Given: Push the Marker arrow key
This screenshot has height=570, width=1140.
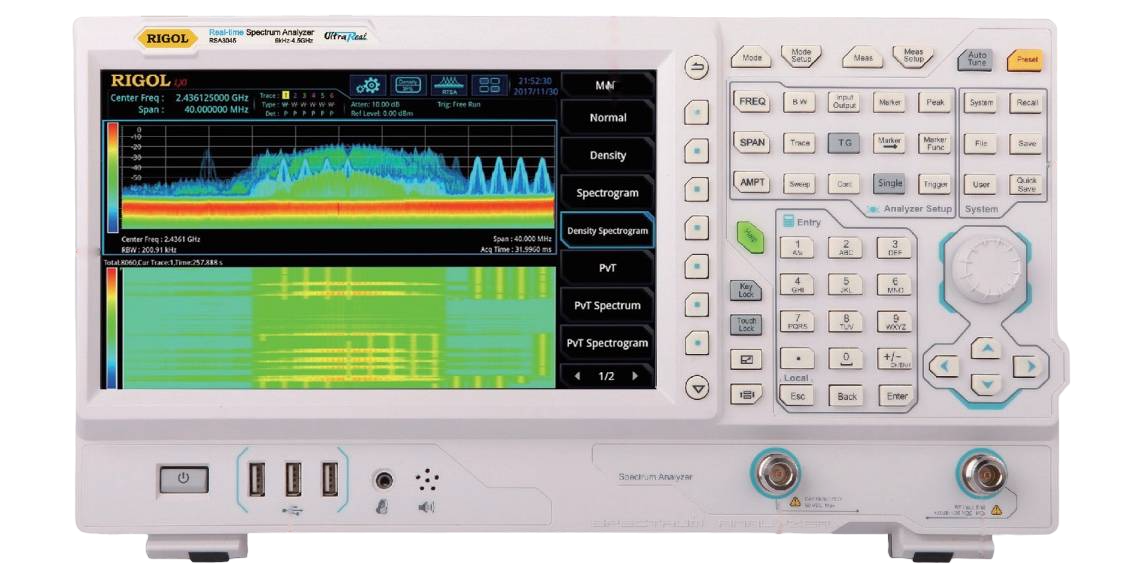Looking at the screenshot, I should (x=889, y=142).
